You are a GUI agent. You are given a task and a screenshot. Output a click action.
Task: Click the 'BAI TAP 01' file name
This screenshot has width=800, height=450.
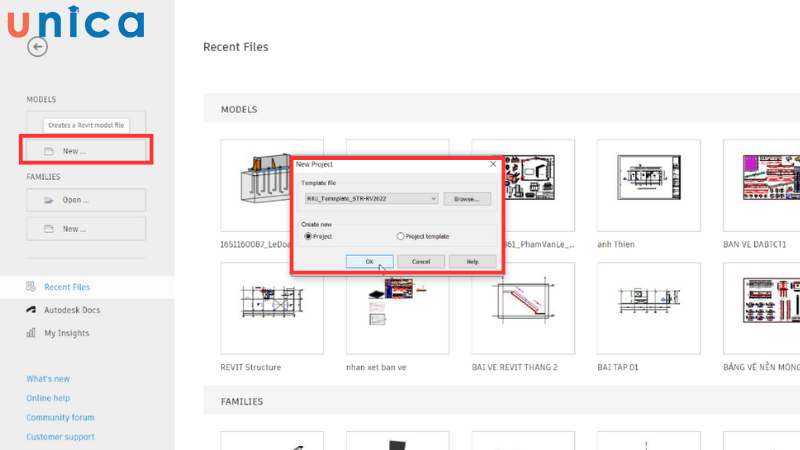[x=617, y=367]
